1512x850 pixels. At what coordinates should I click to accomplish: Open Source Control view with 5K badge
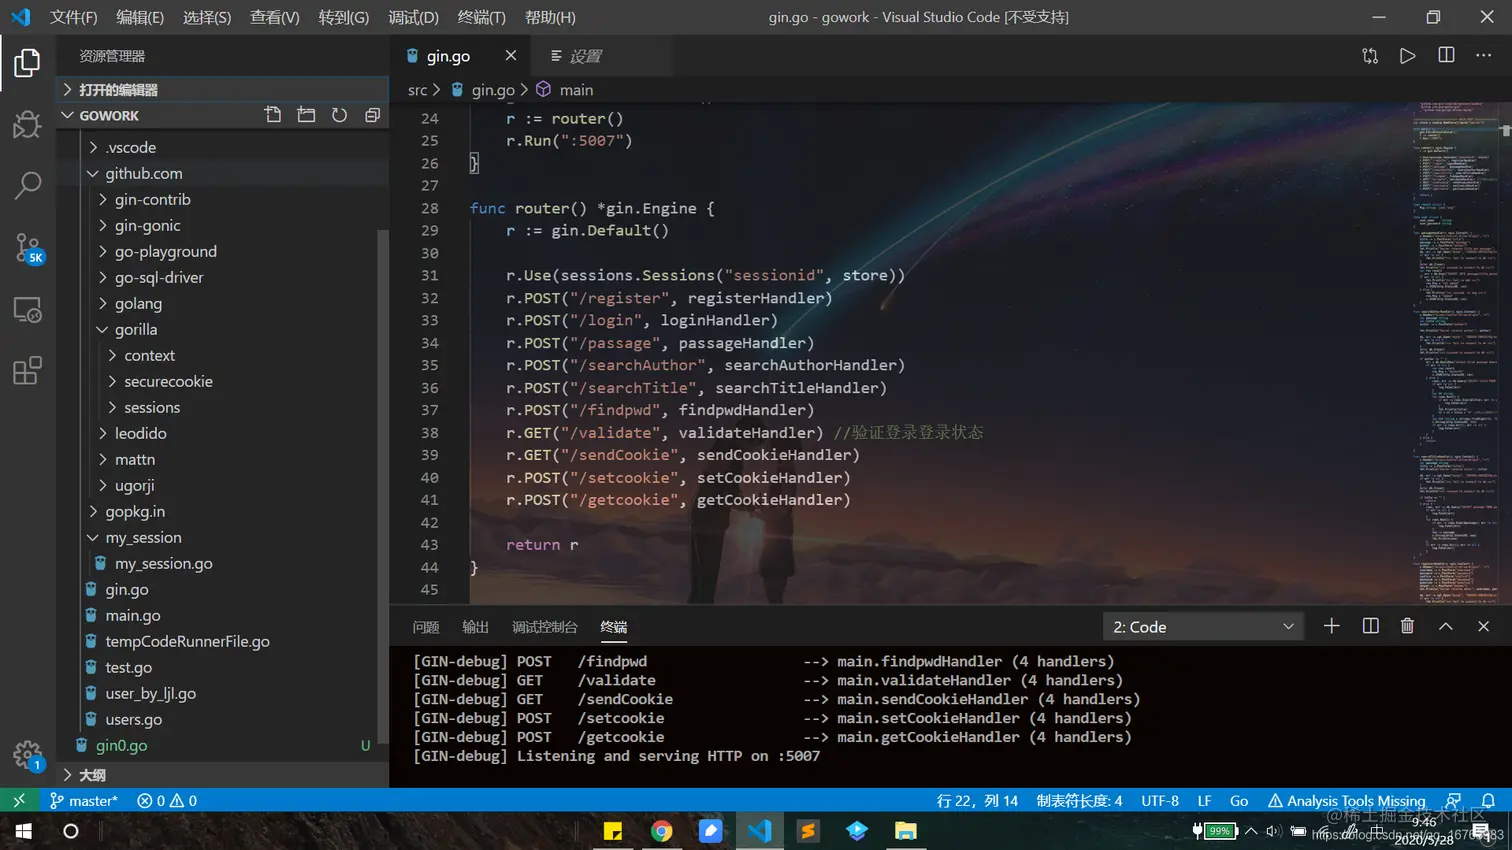pyautogui.click(x=27, y=248)
